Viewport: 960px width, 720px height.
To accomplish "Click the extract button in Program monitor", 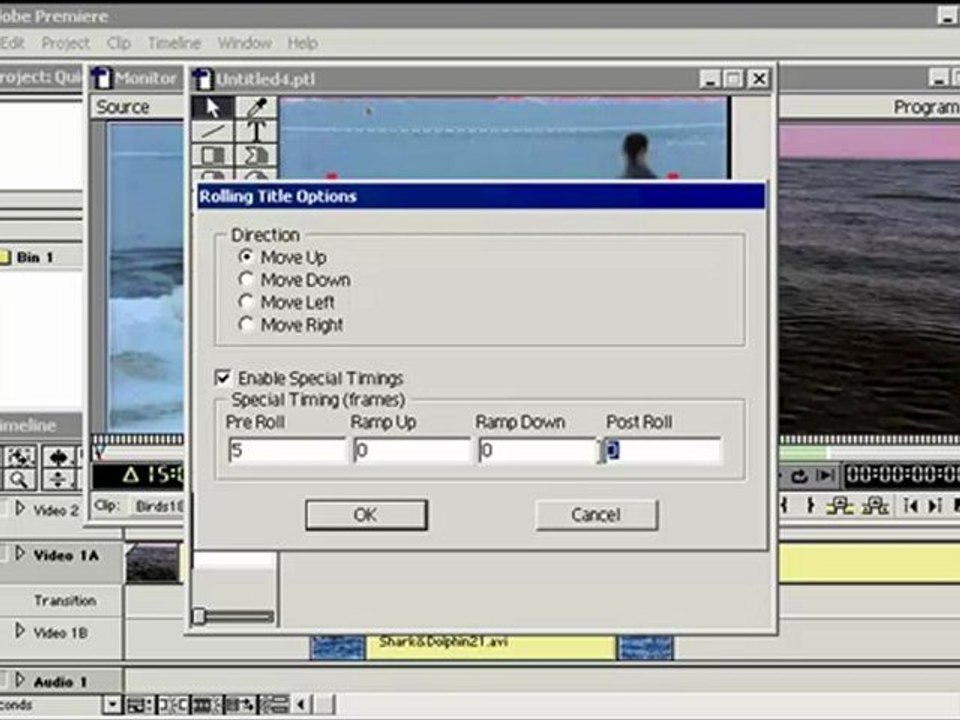I will point(876,506).
